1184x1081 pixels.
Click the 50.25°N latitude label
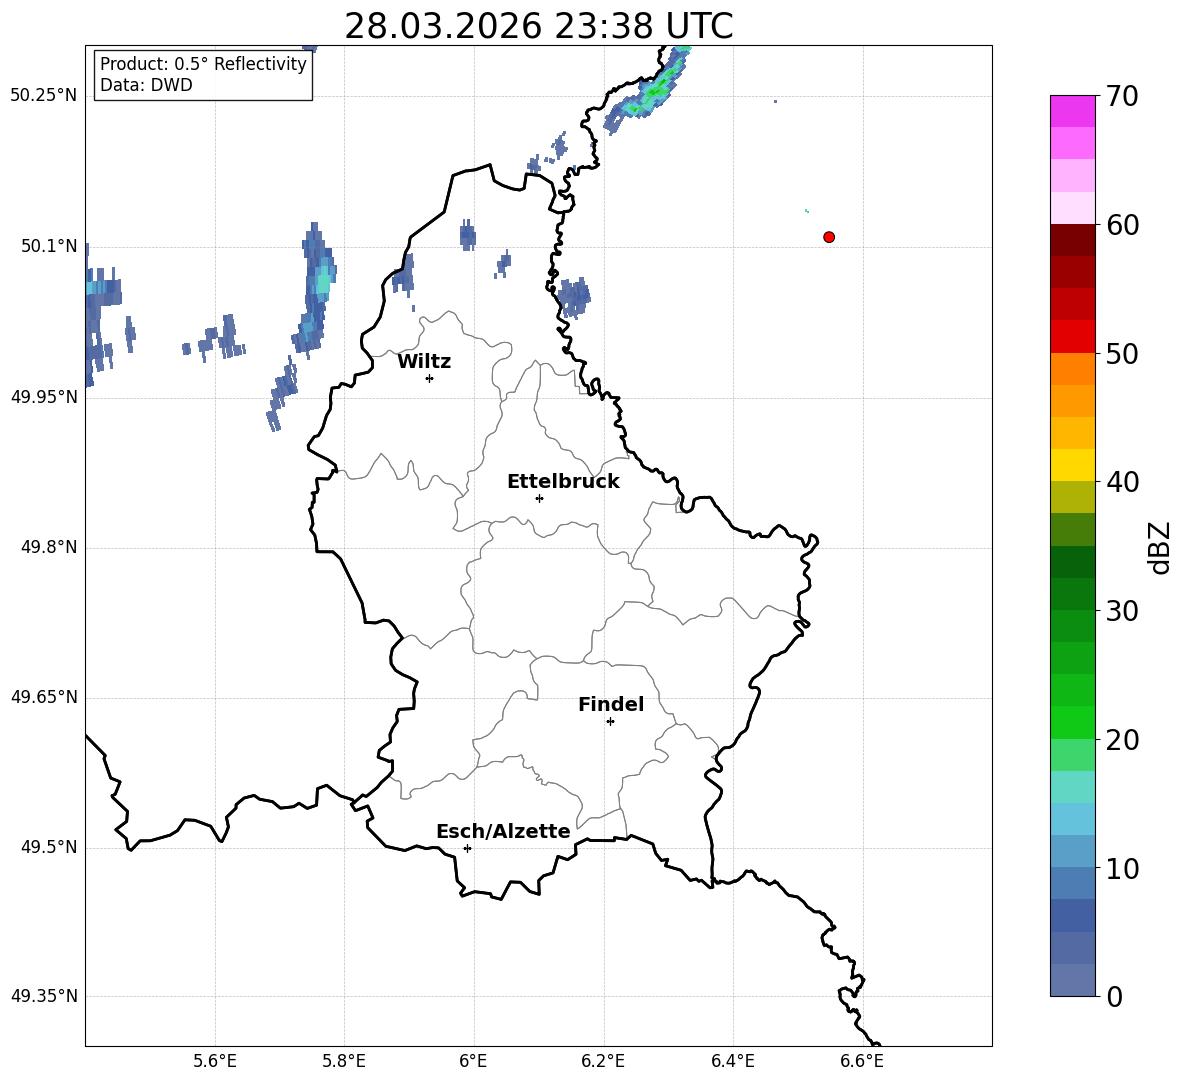[44, 96]
